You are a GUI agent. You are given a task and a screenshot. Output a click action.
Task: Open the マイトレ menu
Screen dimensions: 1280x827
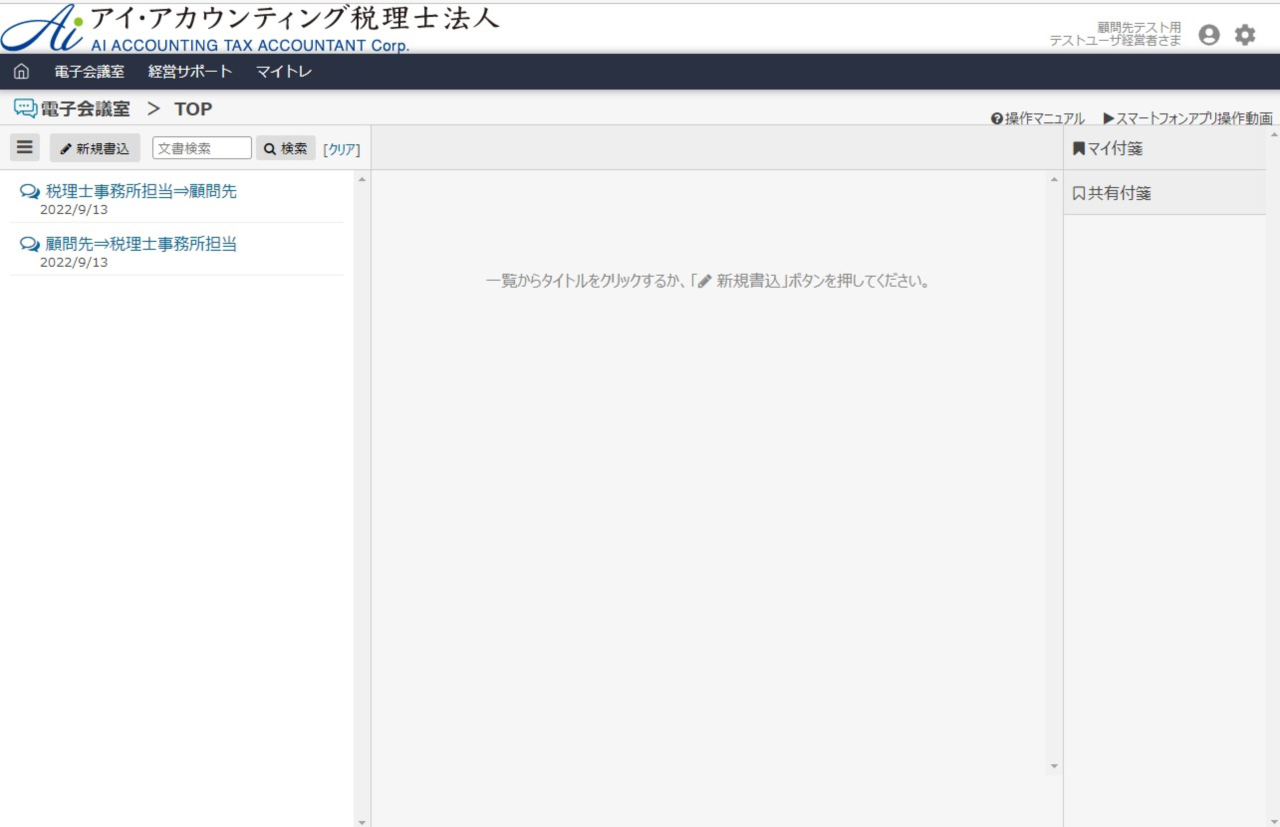(284, 72)
